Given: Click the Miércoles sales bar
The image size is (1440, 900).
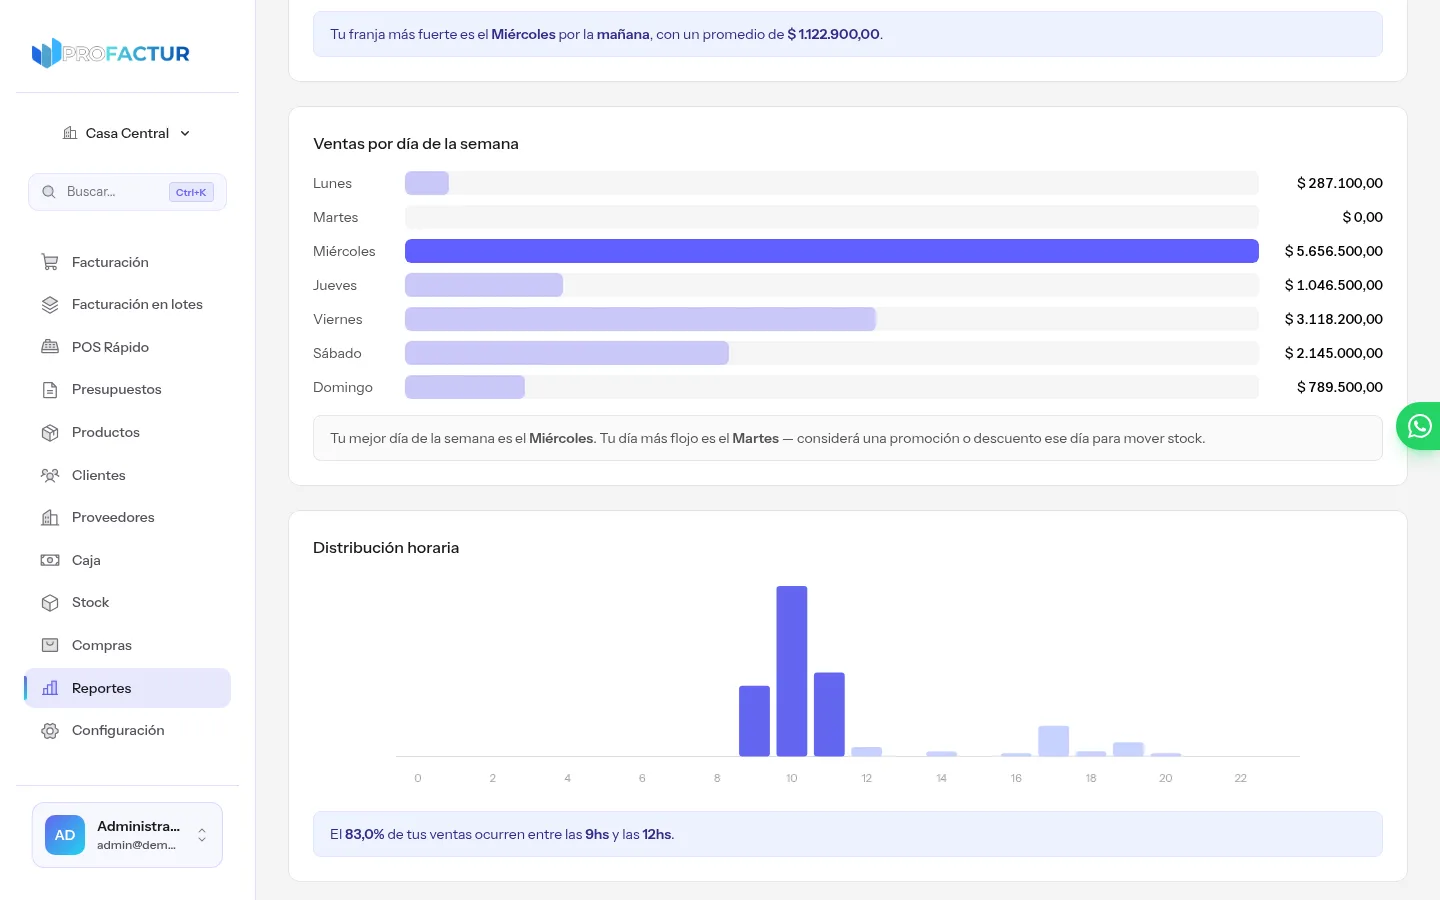Looking at the screenshot, I should pyautogui.click(x=832, y=251).
